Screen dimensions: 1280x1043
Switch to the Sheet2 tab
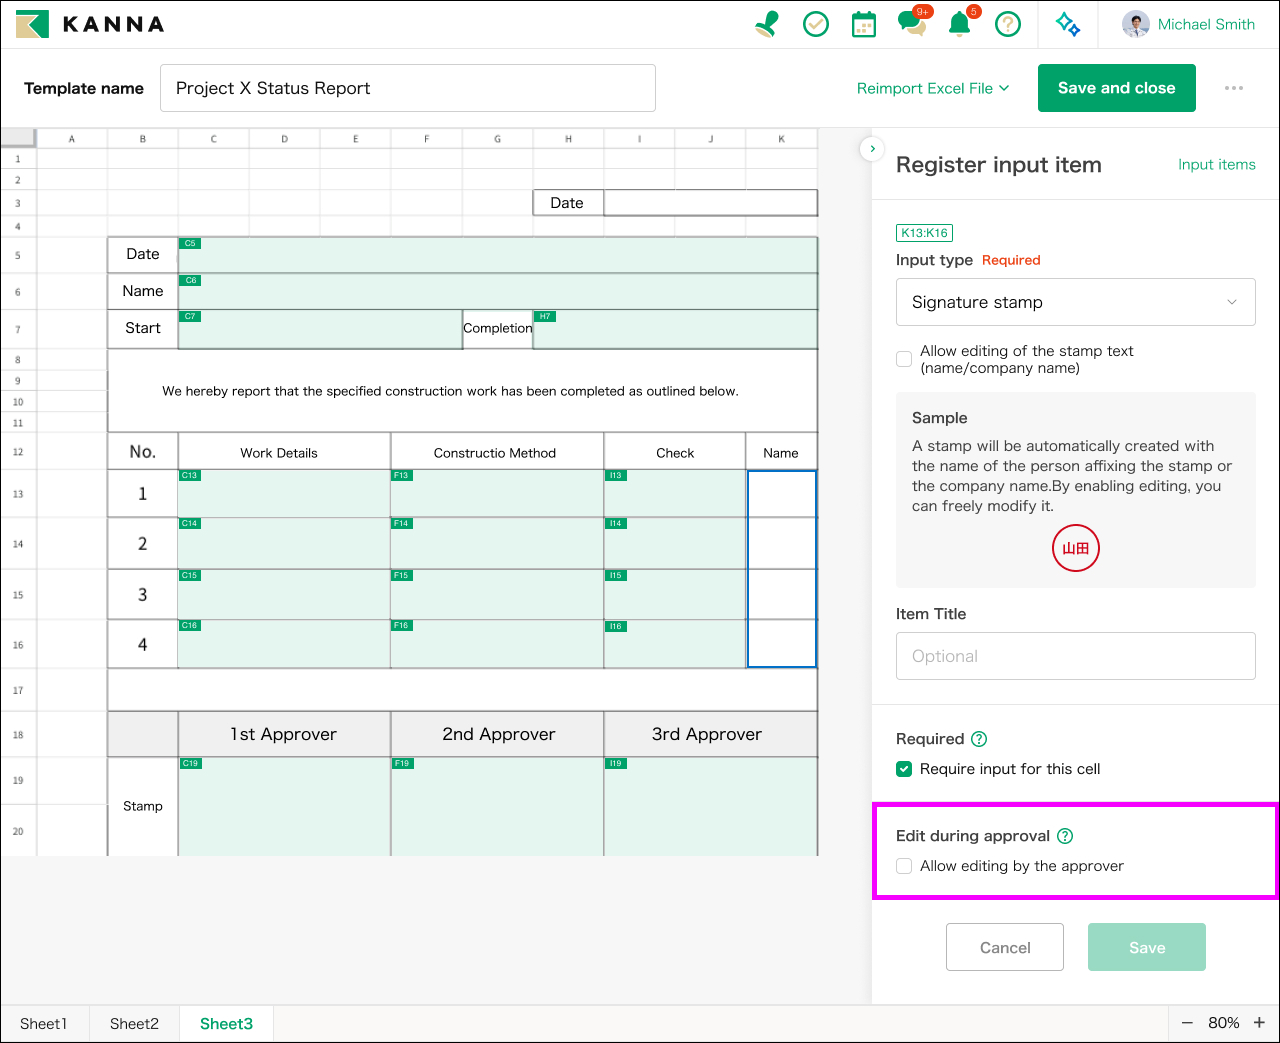(x=134, y=1023)
